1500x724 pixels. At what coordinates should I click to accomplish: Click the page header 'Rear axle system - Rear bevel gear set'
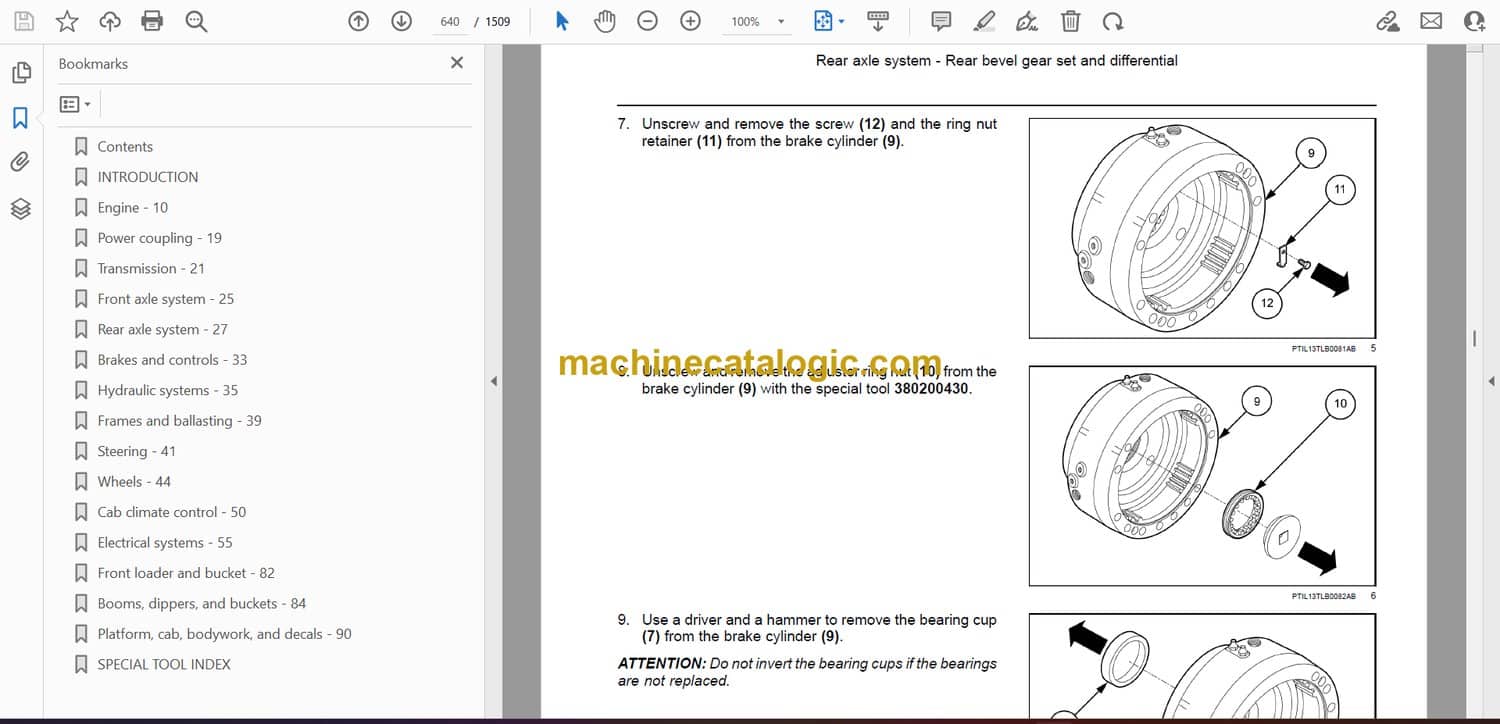coord(997,61)
